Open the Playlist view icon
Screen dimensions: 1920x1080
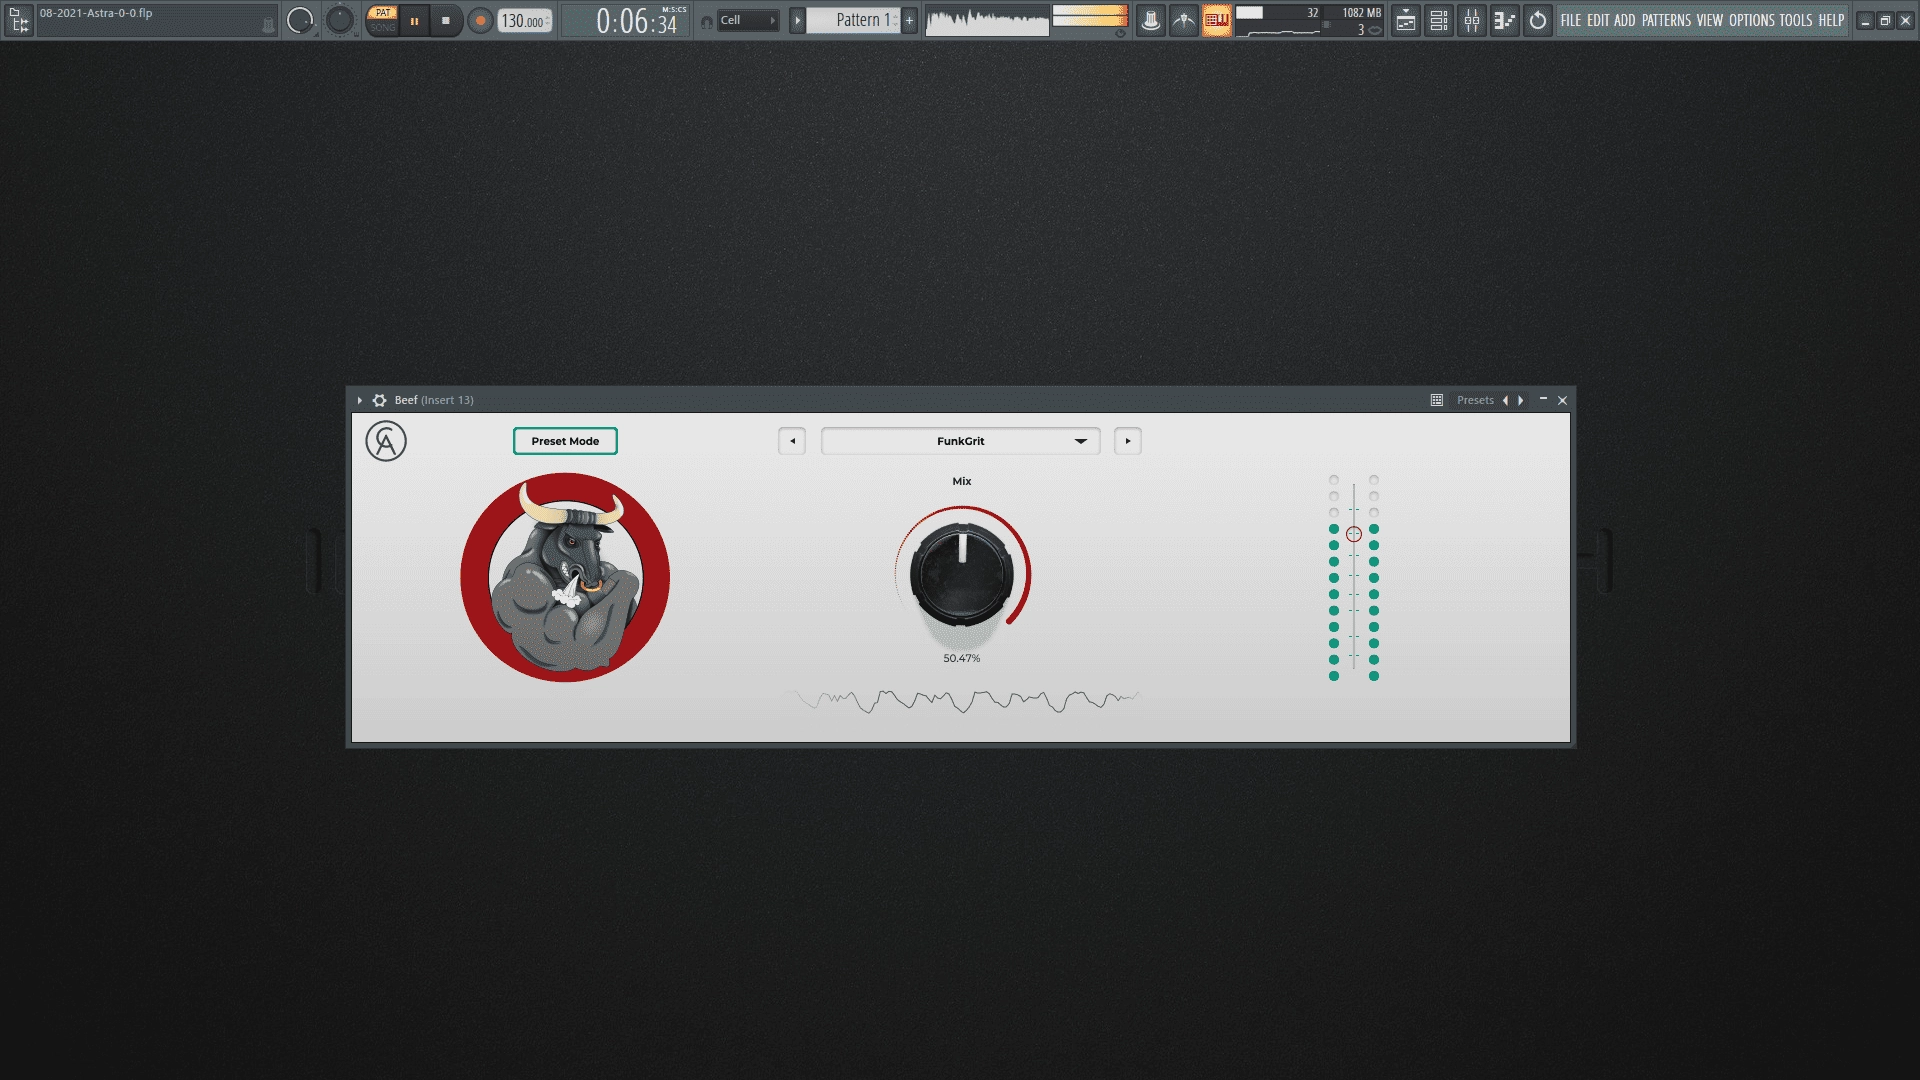[x=1406, y=20]
